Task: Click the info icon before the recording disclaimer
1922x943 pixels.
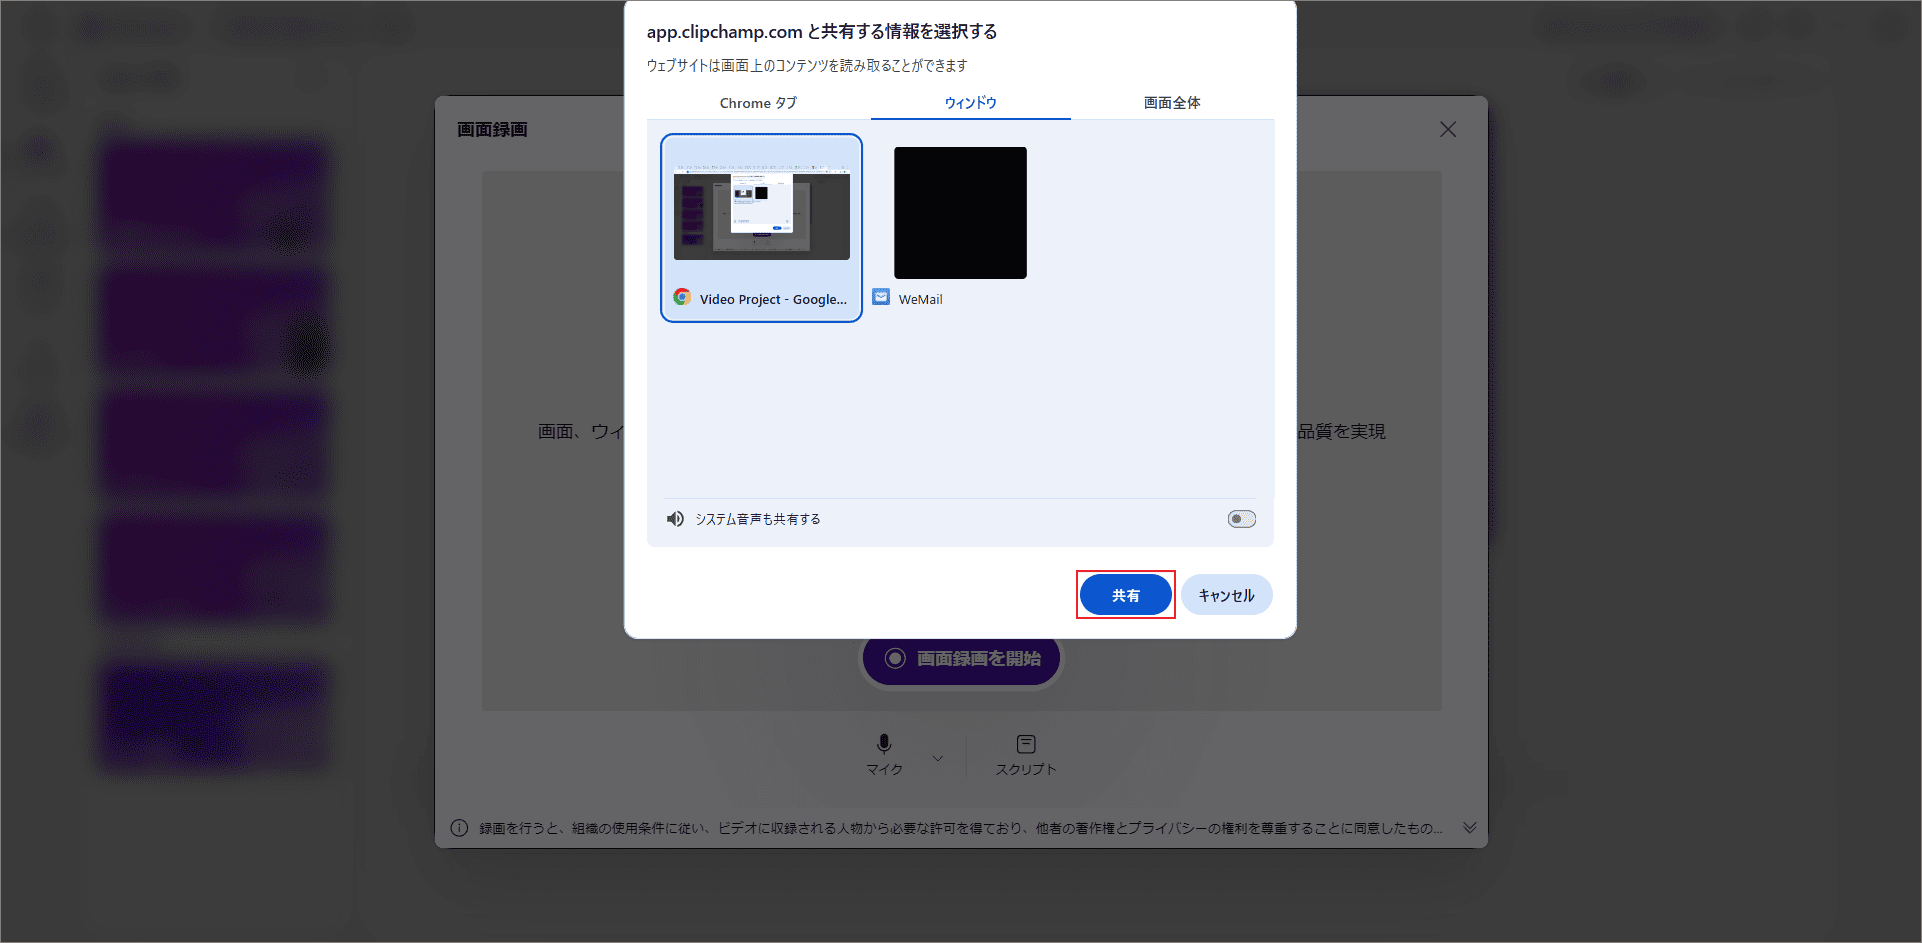Action: (x=458, y=827)
